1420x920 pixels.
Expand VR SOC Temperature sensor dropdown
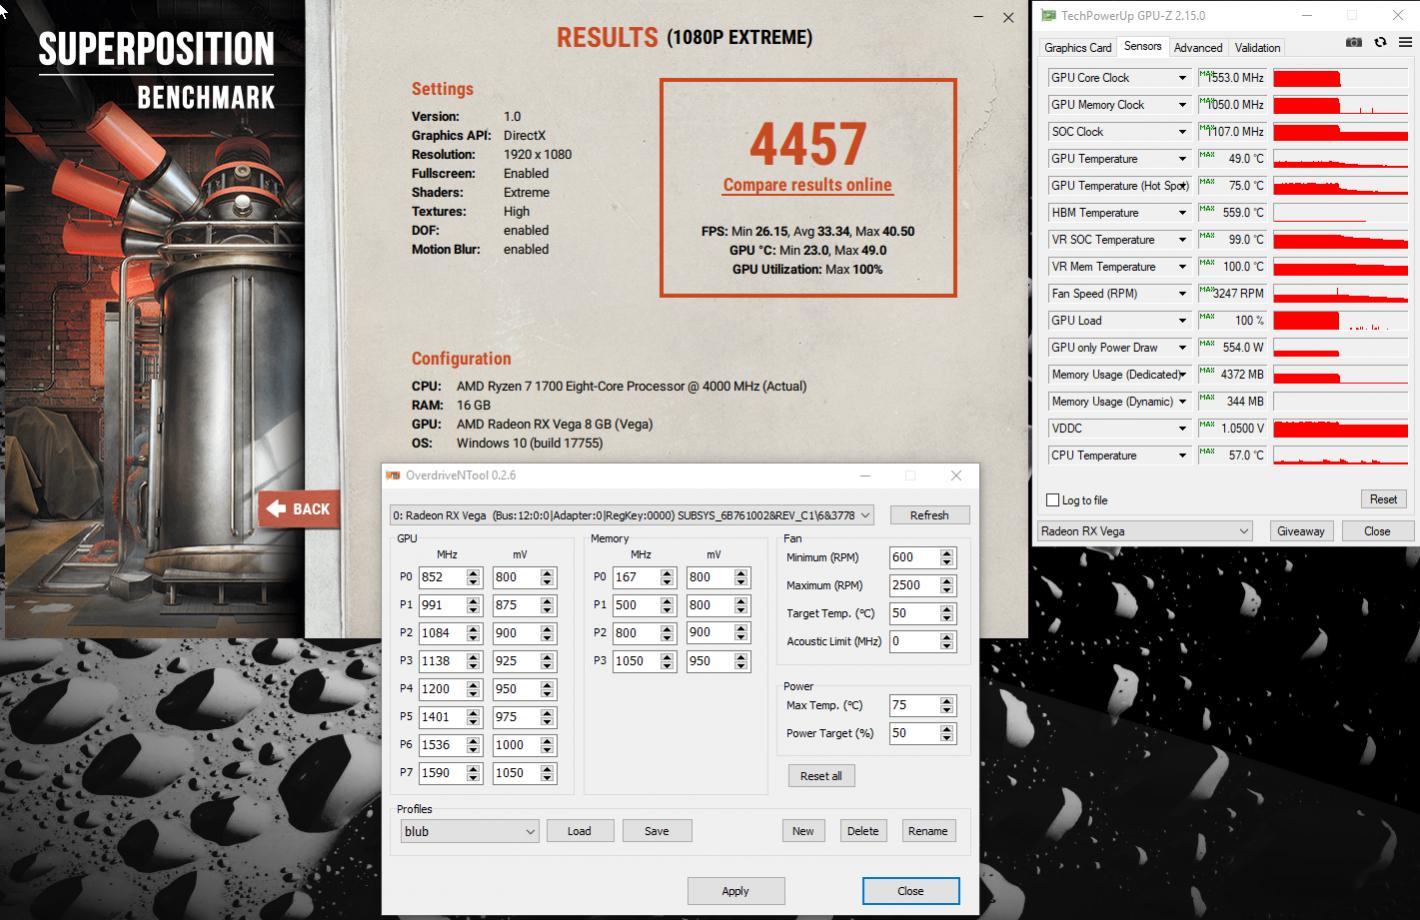[1182, 240]
